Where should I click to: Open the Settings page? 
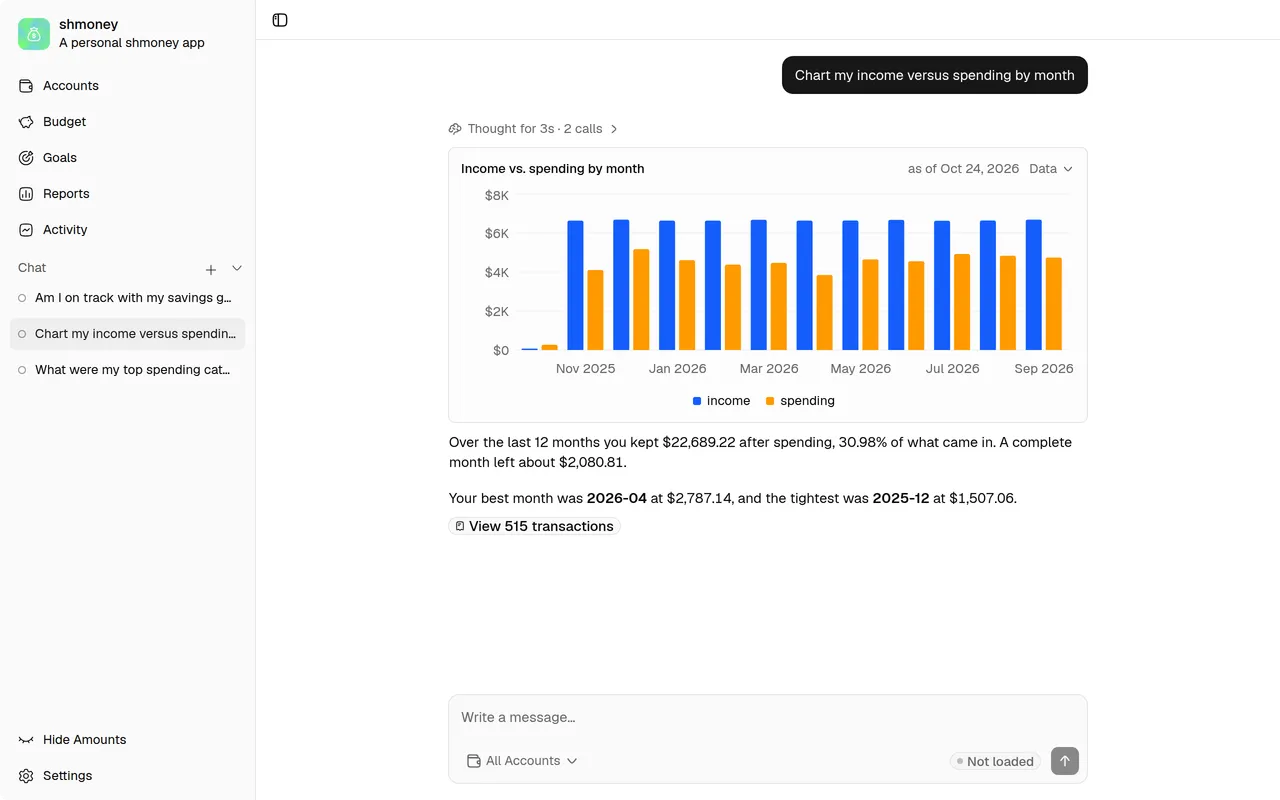click(127, 776)
